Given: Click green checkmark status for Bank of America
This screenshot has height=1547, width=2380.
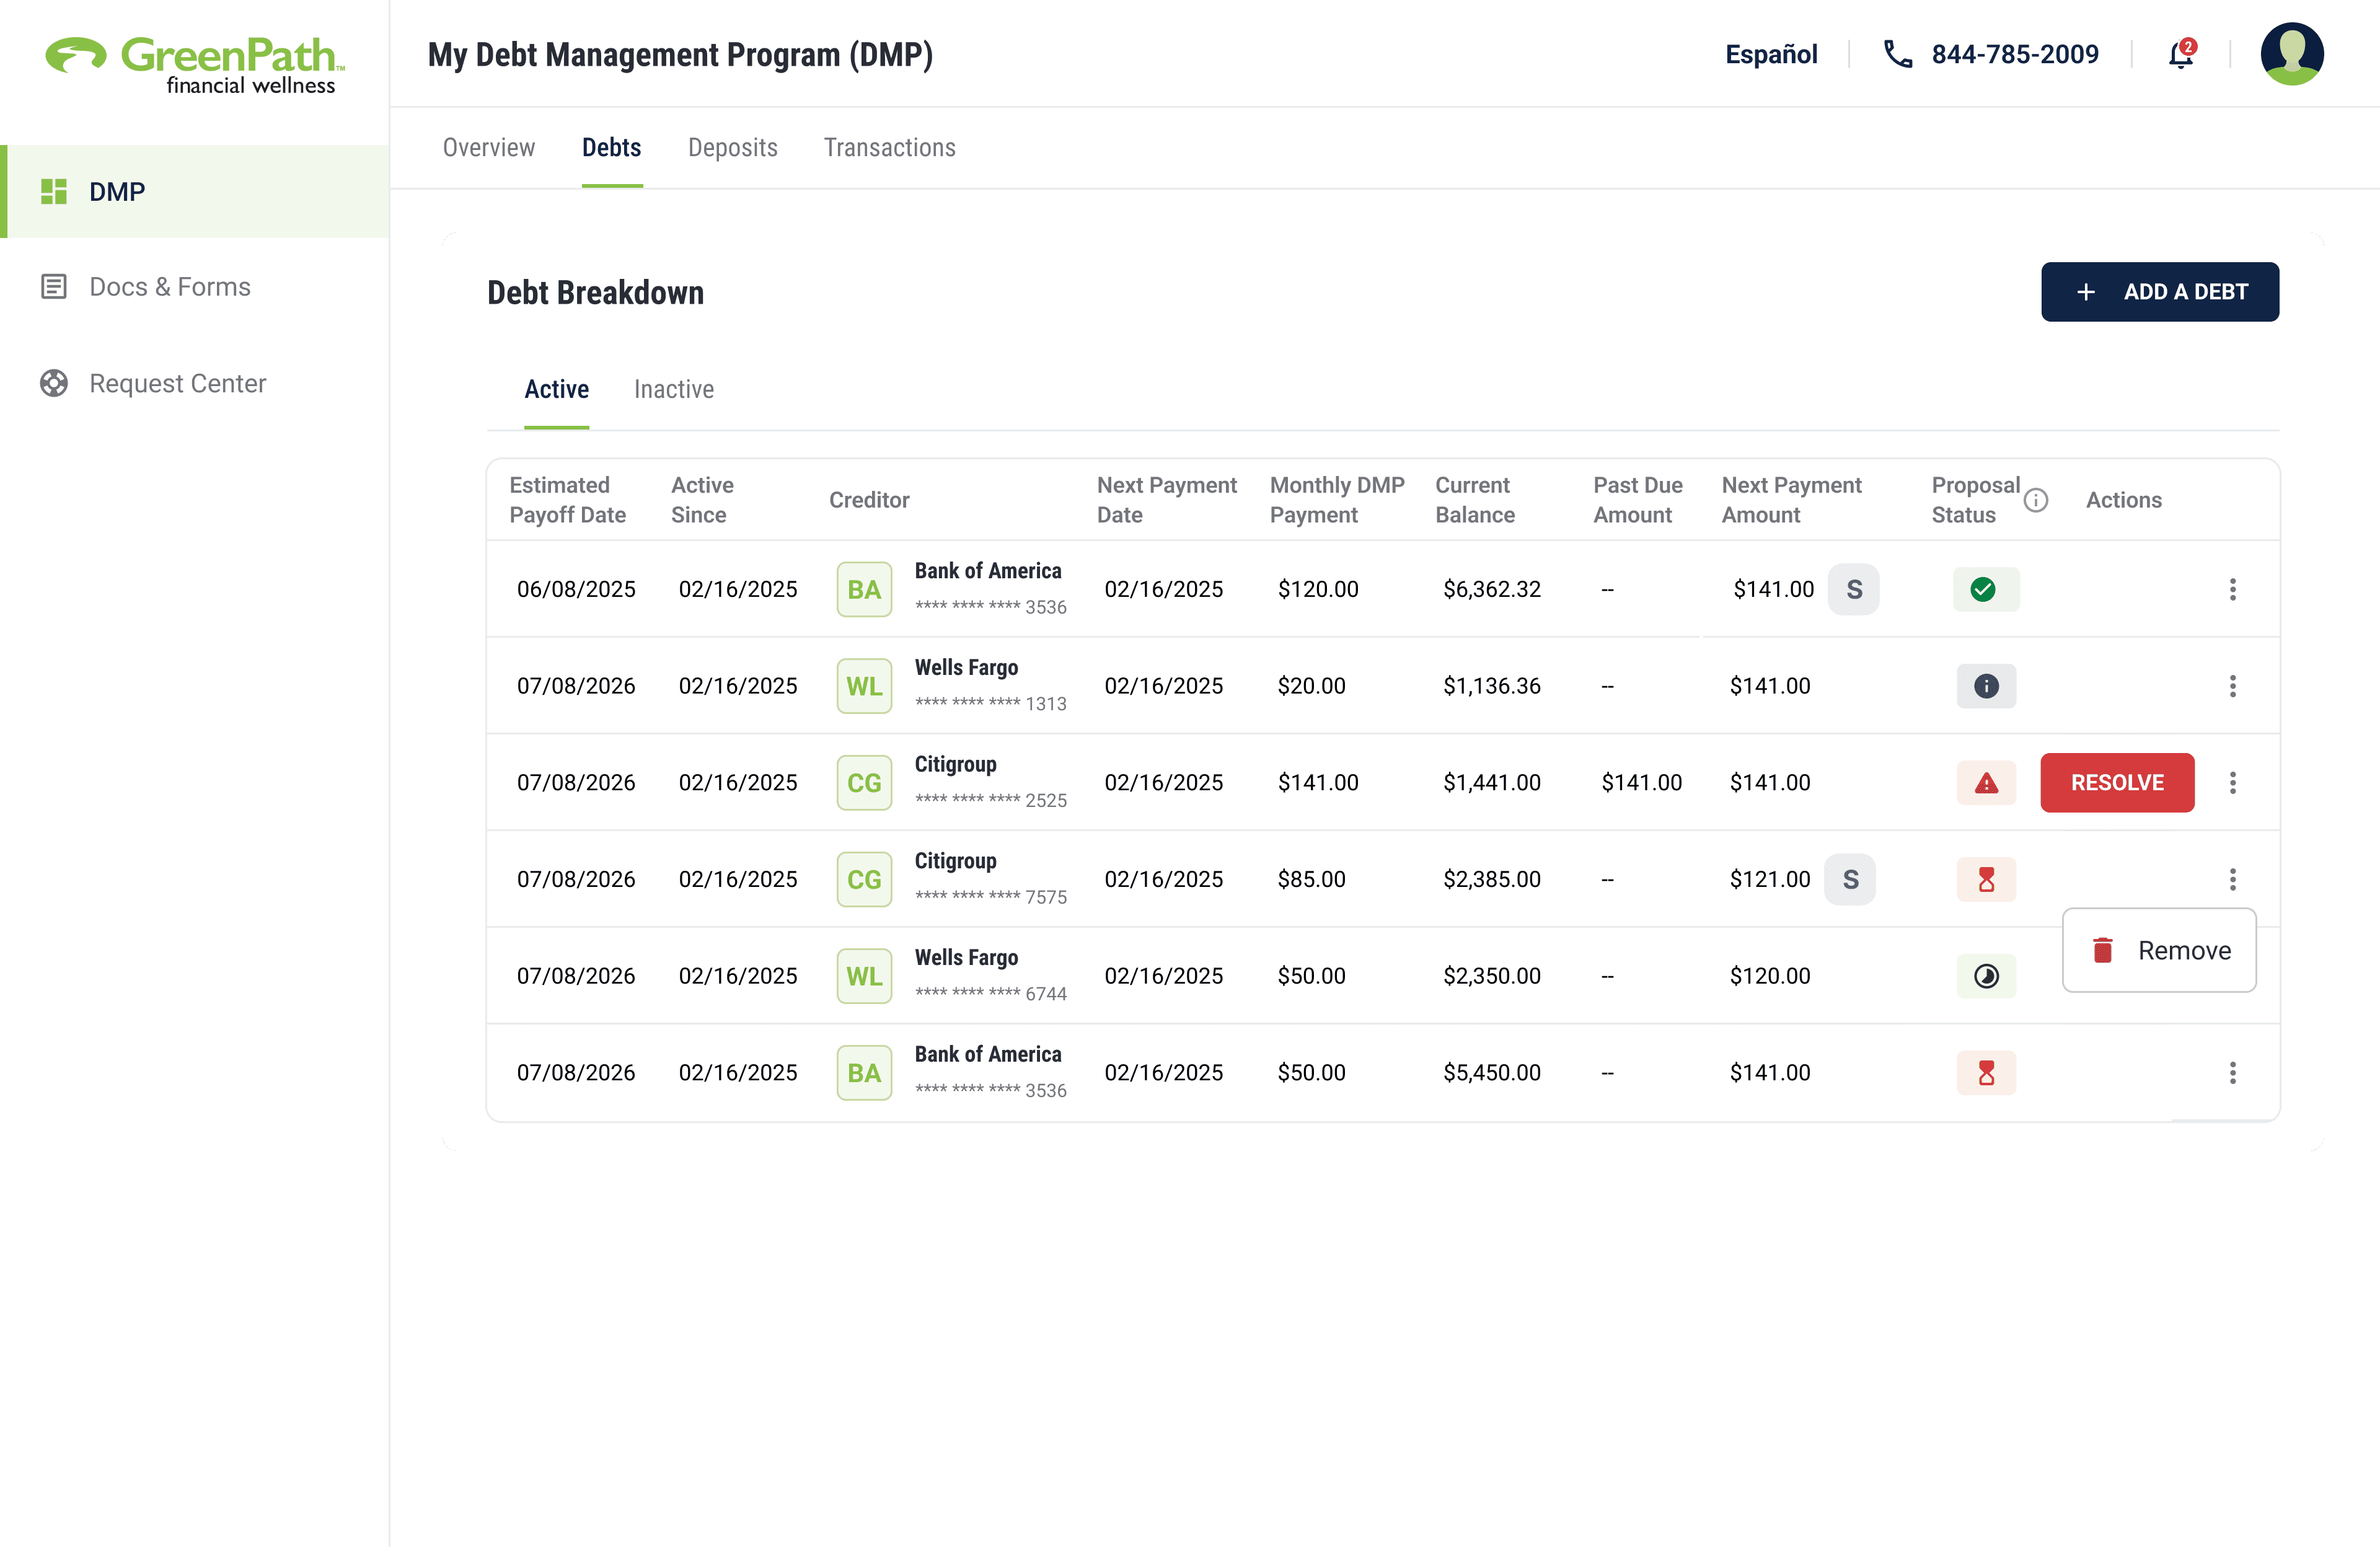Looking at the screenshot, I should pos(1984,589).
